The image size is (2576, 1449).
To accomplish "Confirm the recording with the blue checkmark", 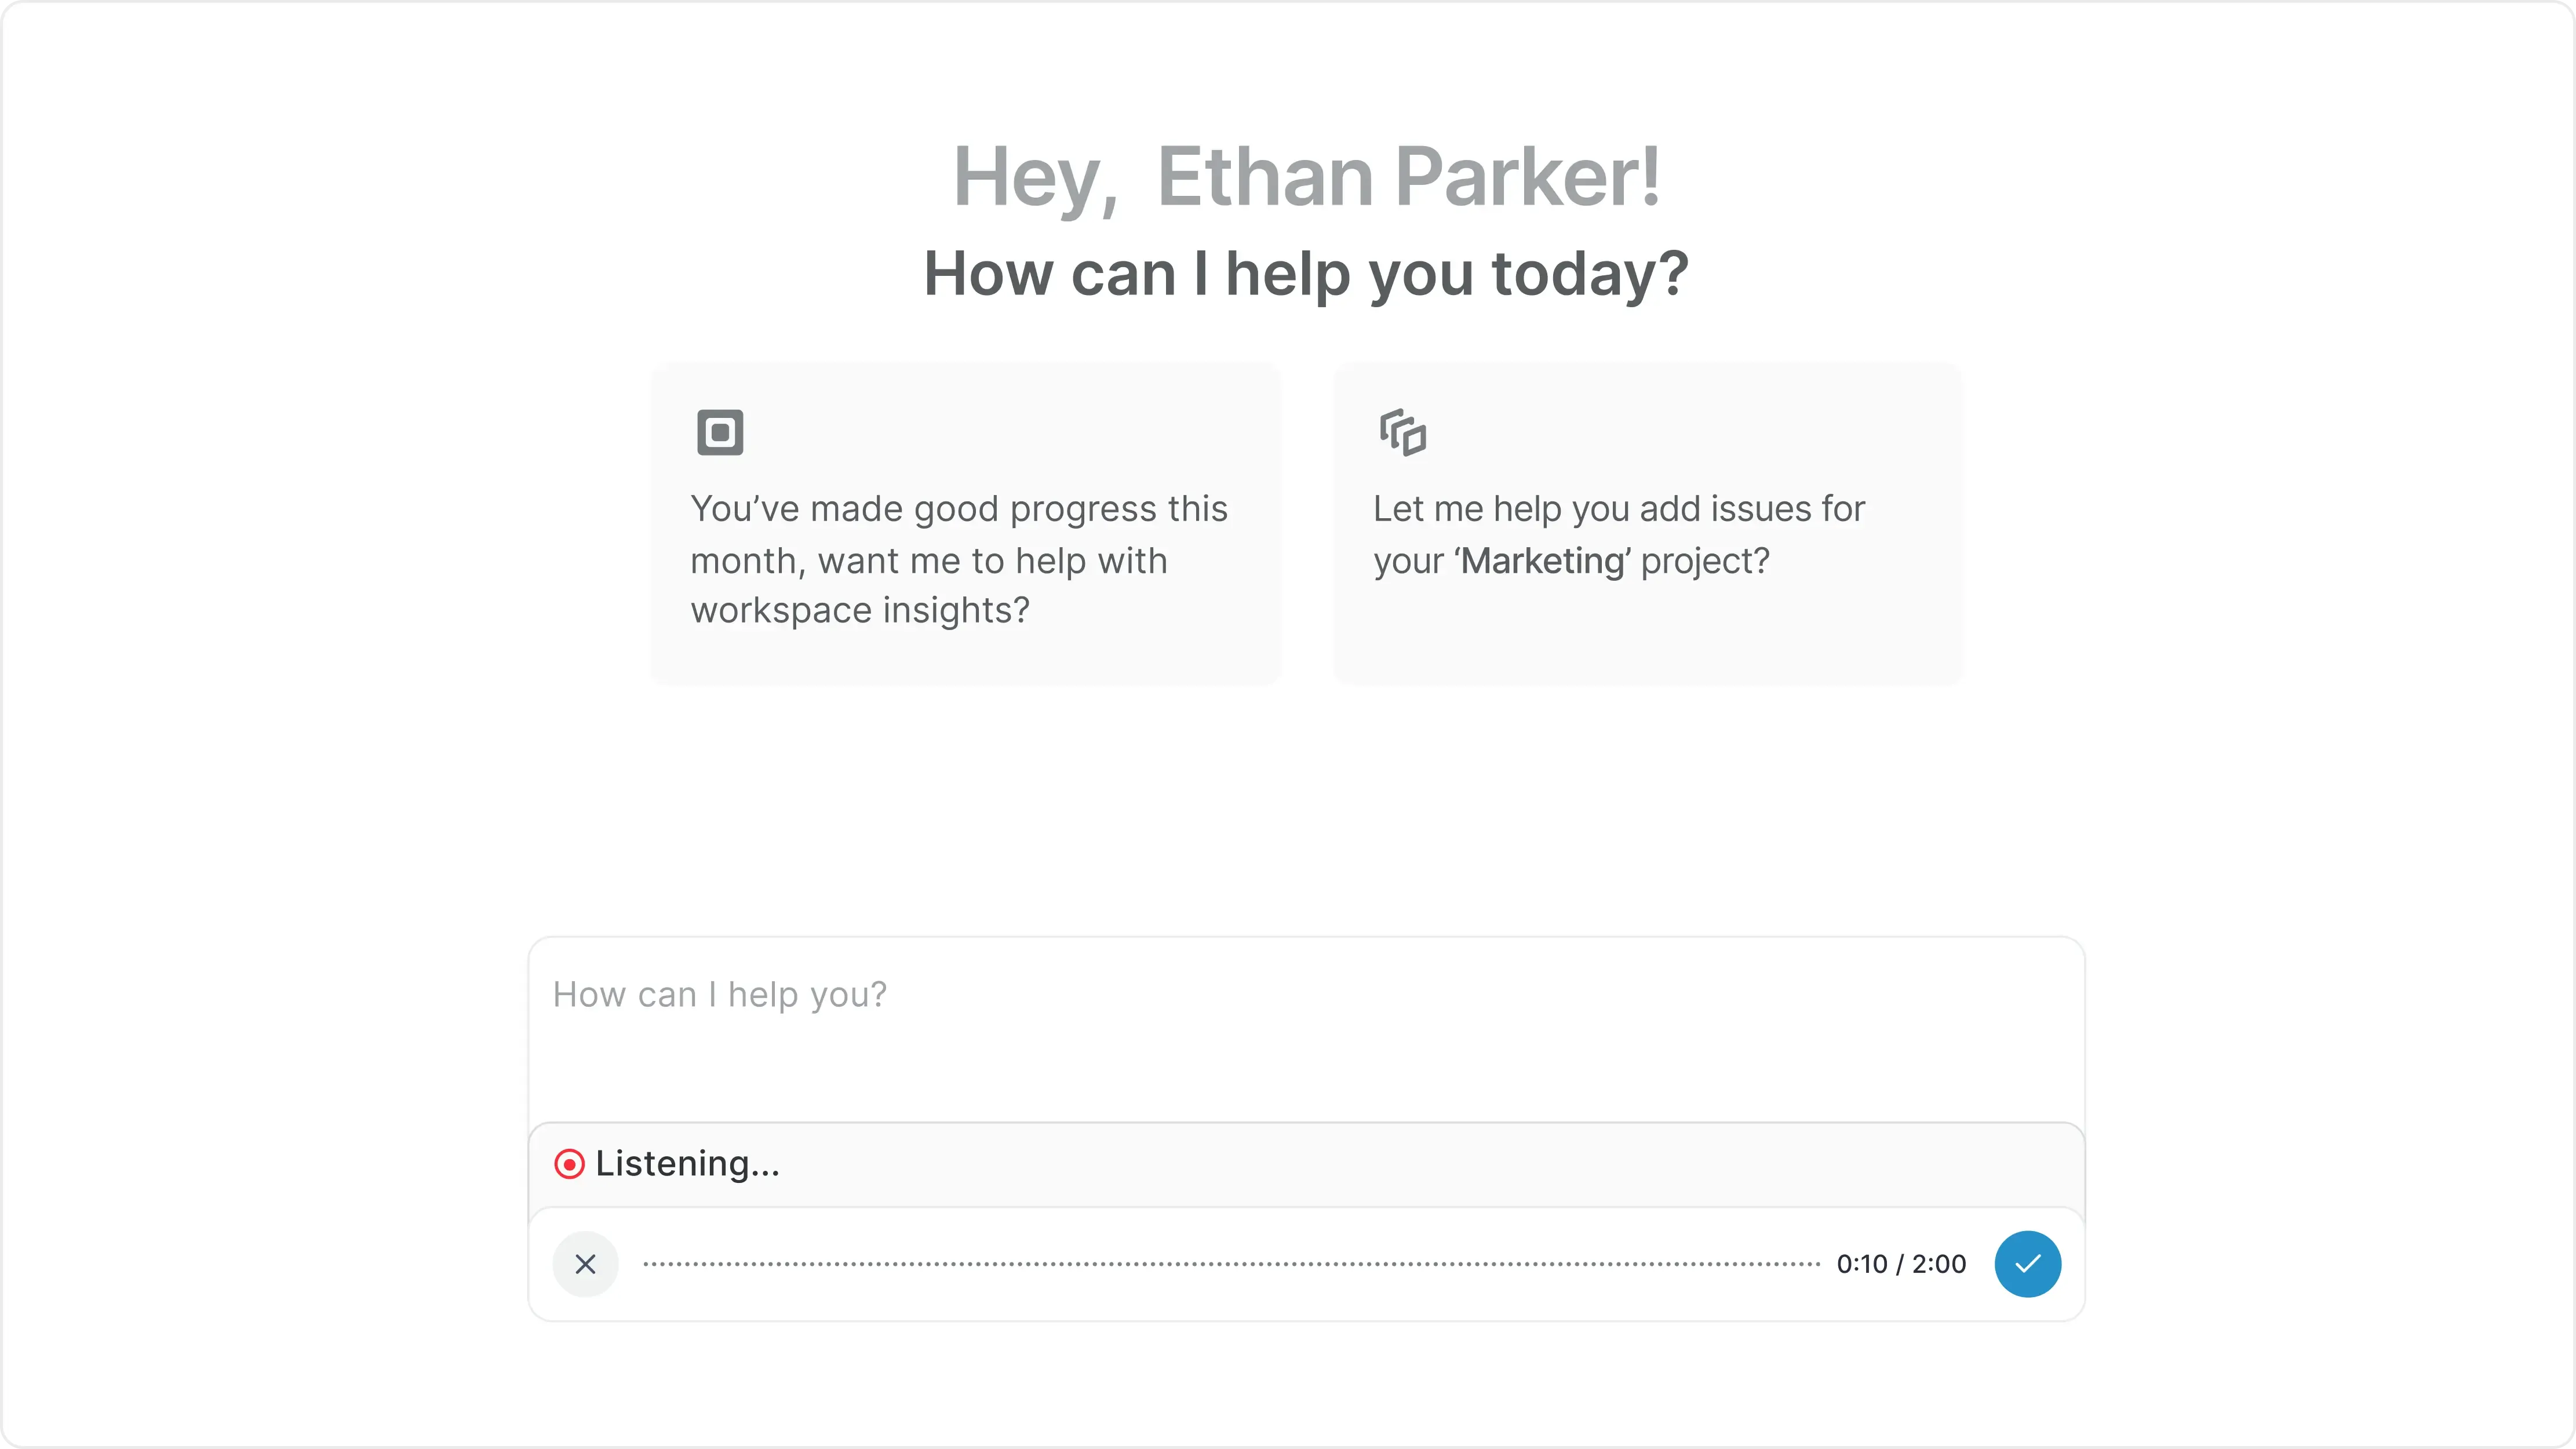I will pyautogui.click(x=2027, y=1264).
